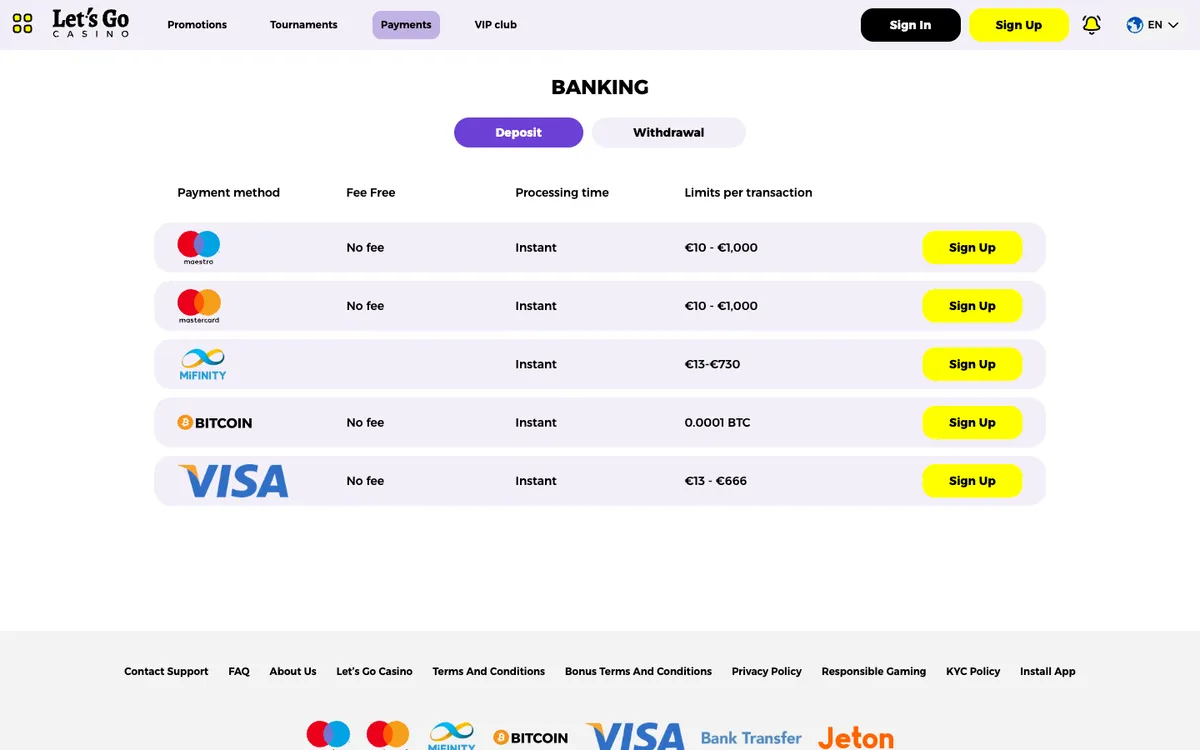Viewport: 1200px width, 750px height.
Task: Click the BANKING page heading
Action: tap(600, 87)
